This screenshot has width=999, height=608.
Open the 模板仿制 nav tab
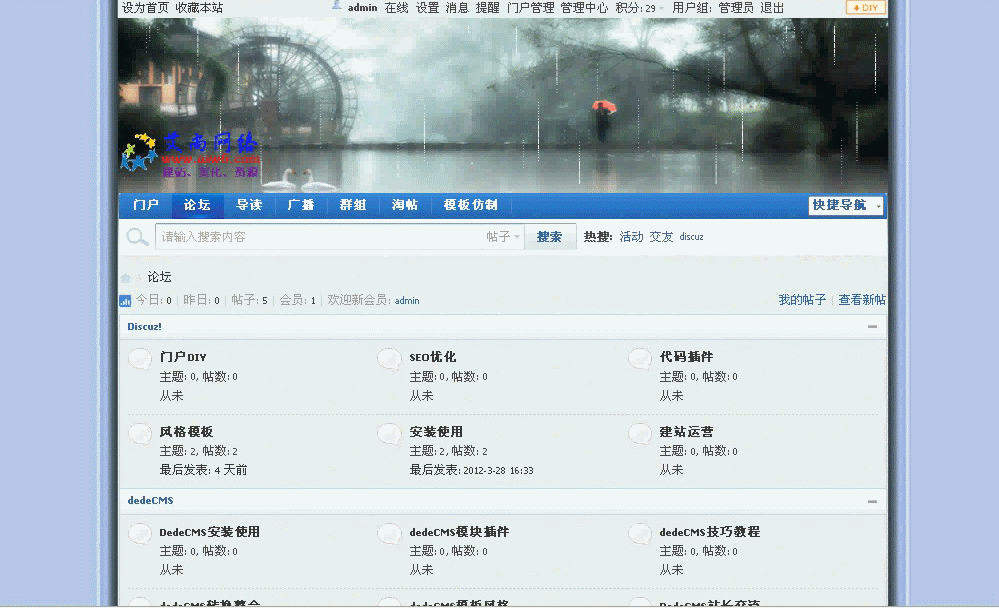click(x=470, y=205)
